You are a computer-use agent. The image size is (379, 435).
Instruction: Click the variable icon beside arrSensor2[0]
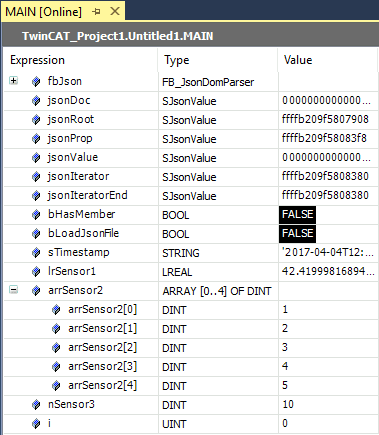(x=56, y=310)
